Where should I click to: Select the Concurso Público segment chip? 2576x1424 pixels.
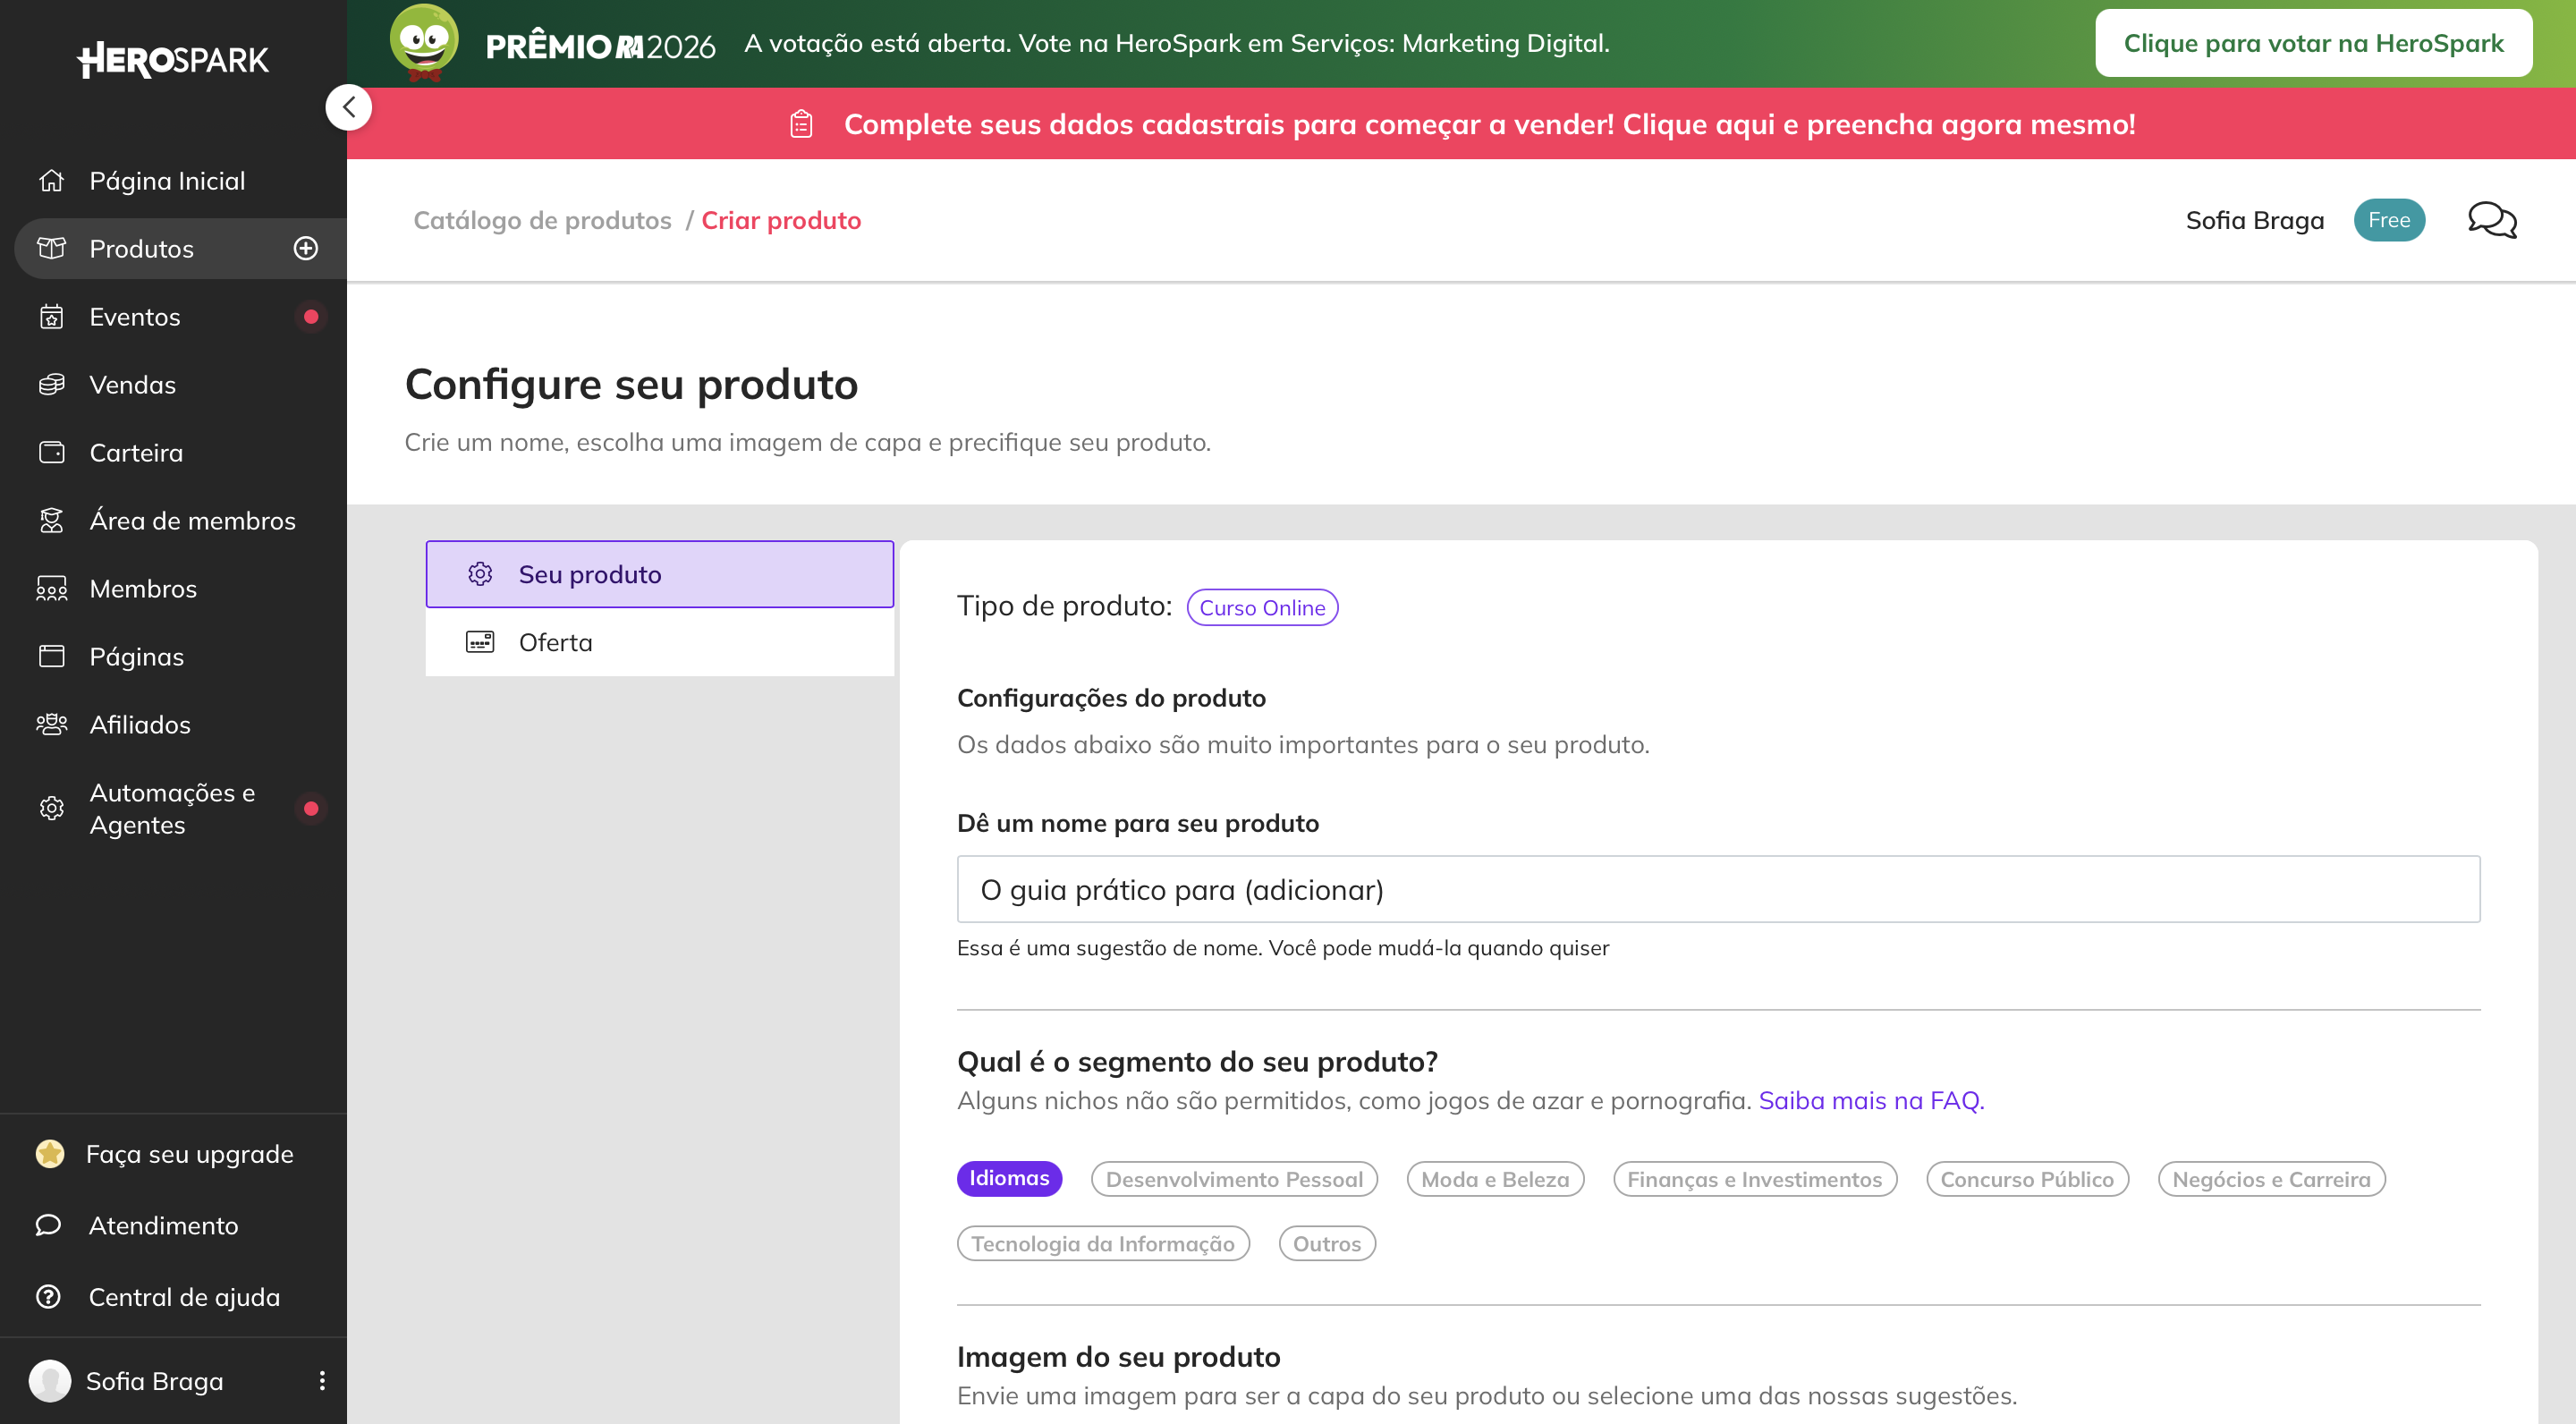(x=2027, y=1180)
